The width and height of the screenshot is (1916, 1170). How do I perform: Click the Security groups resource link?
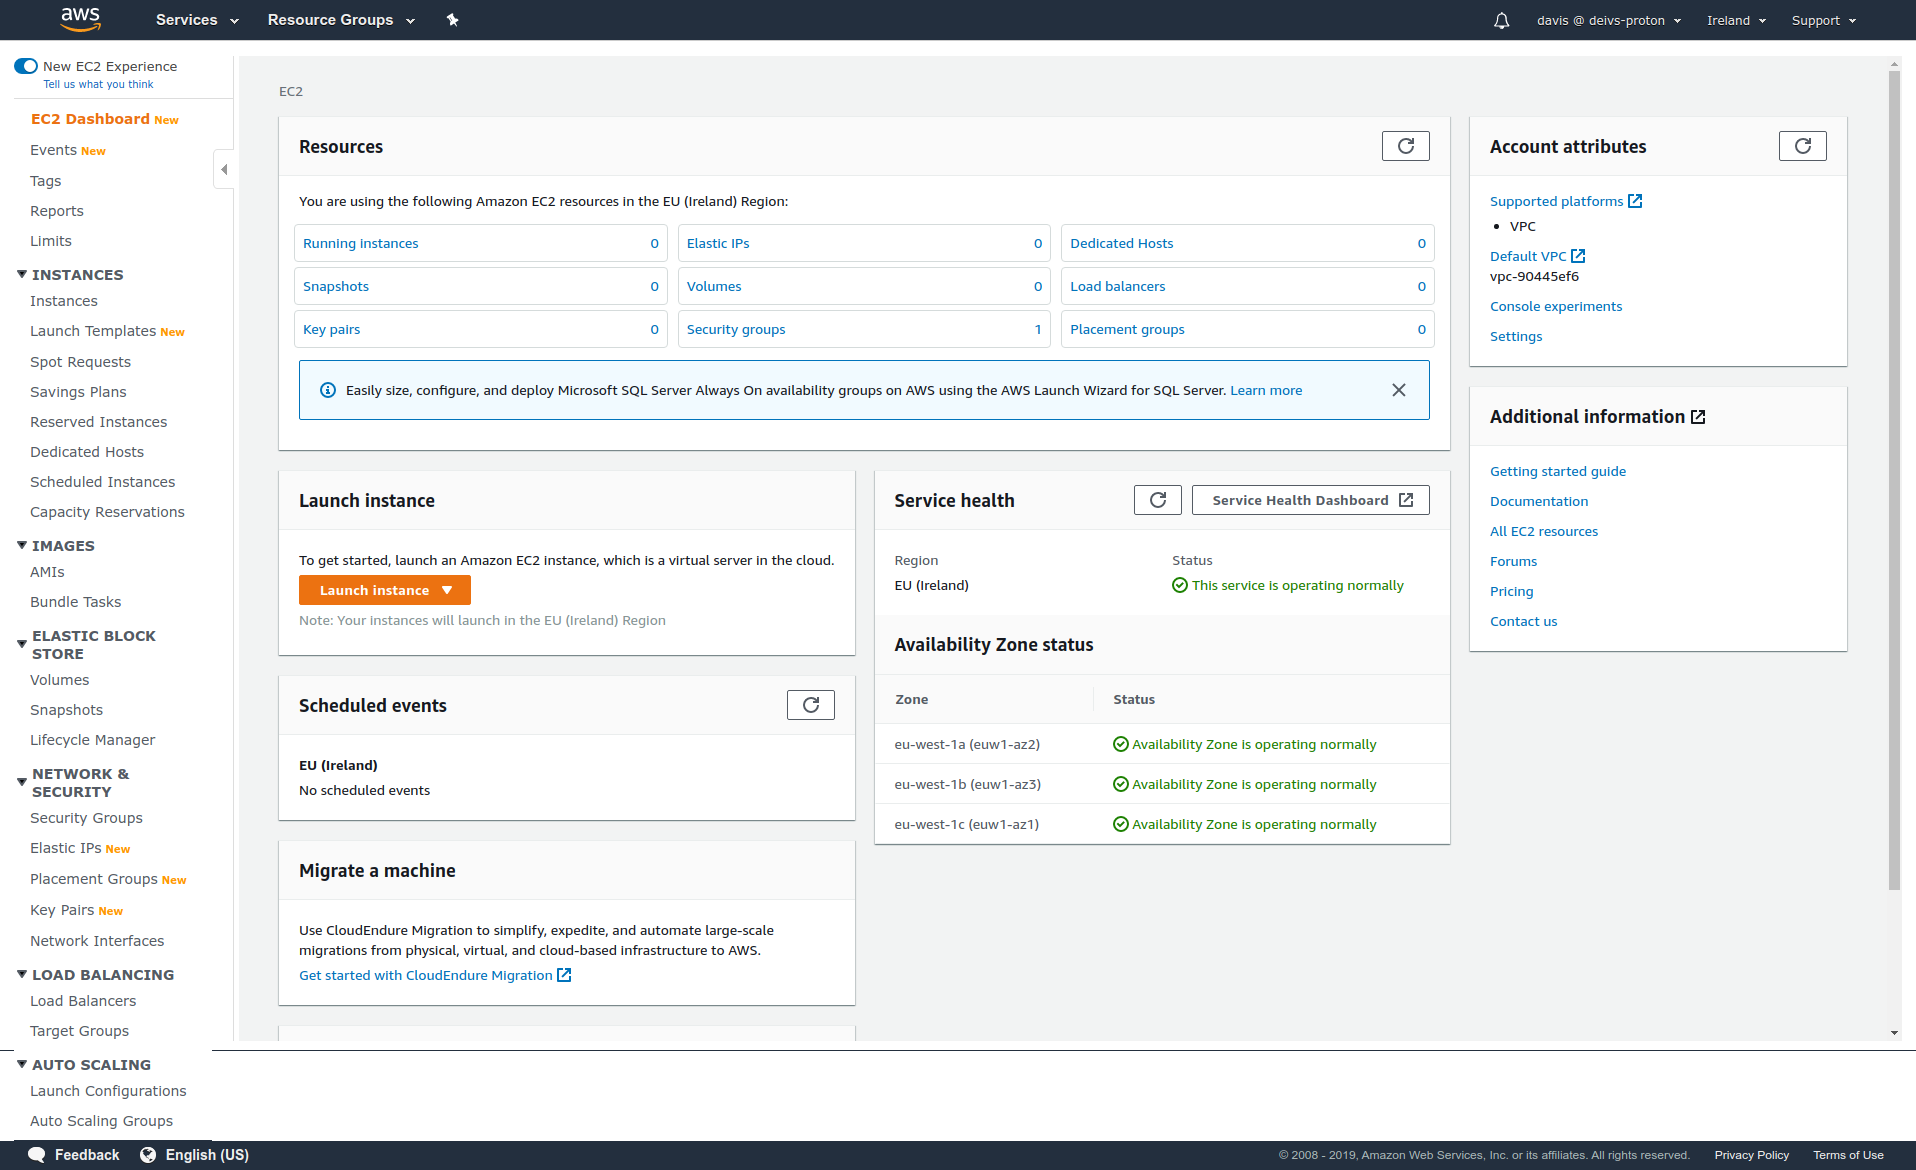(736, 329)
